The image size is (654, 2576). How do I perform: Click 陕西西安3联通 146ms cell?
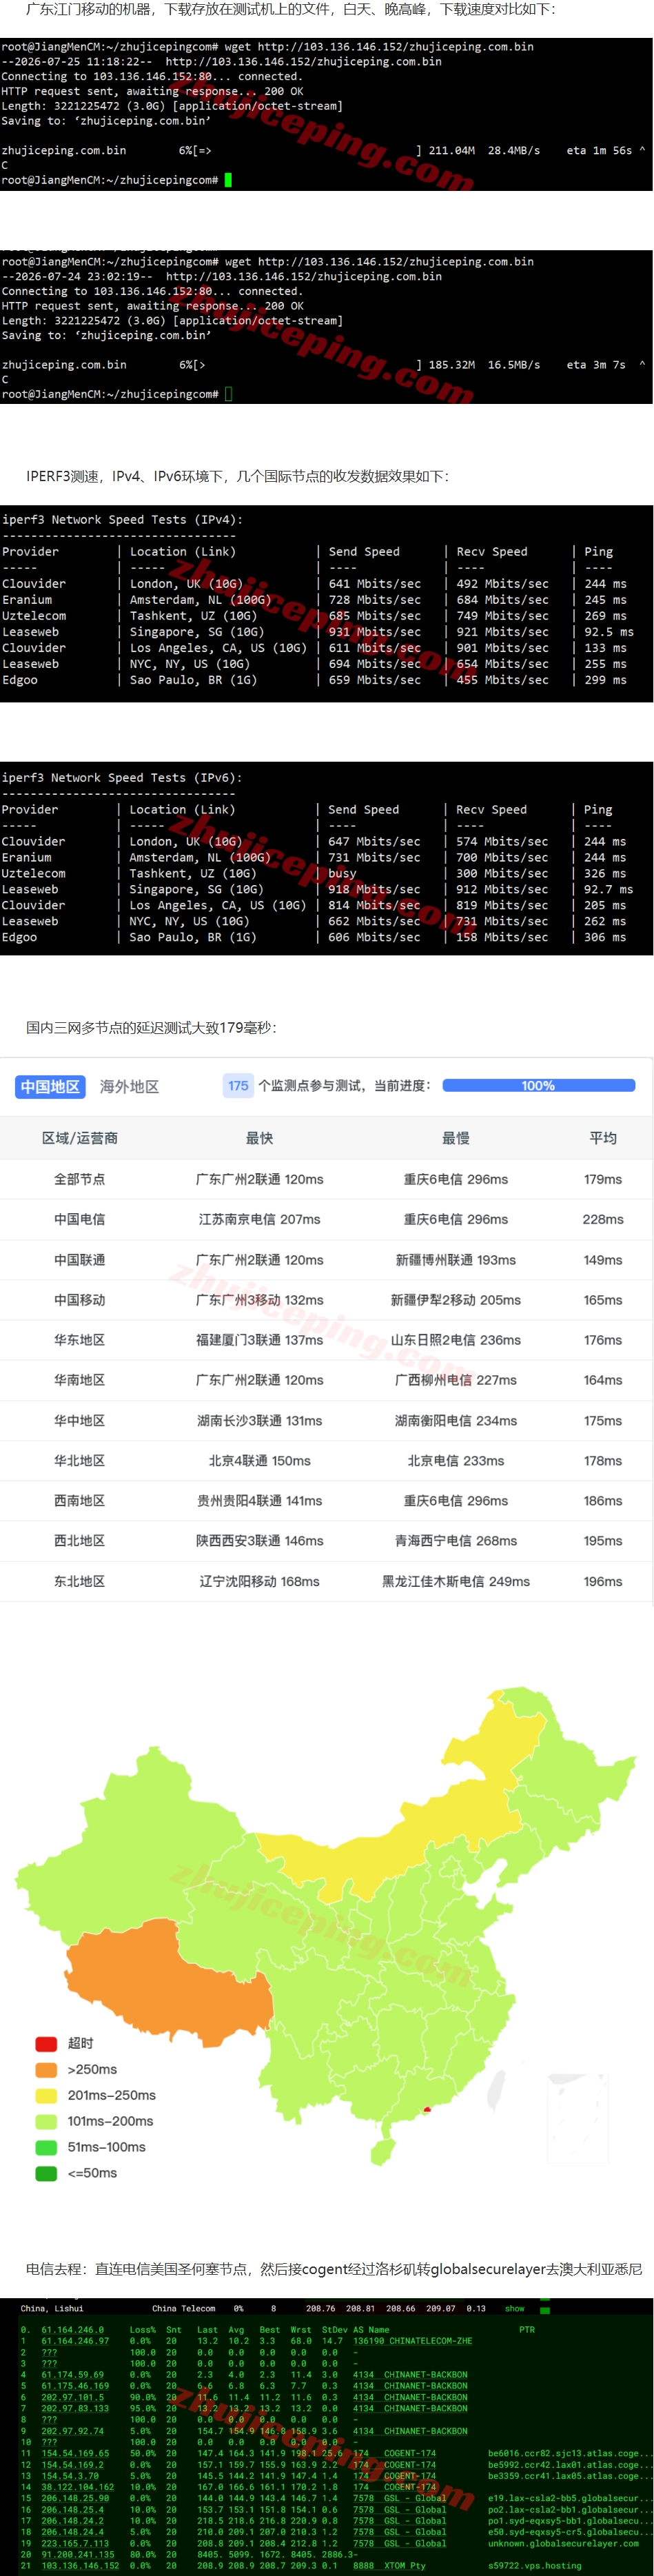(x=260, y=1541)
